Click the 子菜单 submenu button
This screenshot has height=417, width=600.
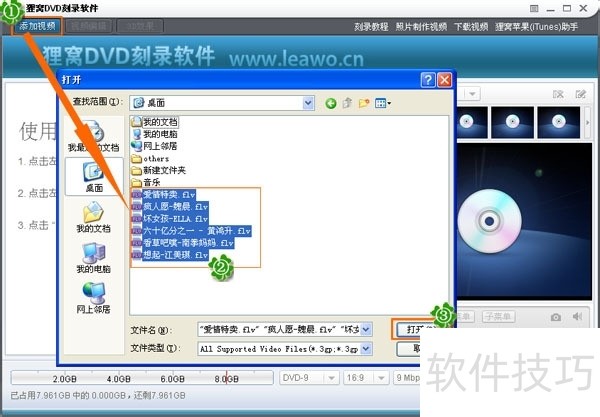[x=498, y=317]
